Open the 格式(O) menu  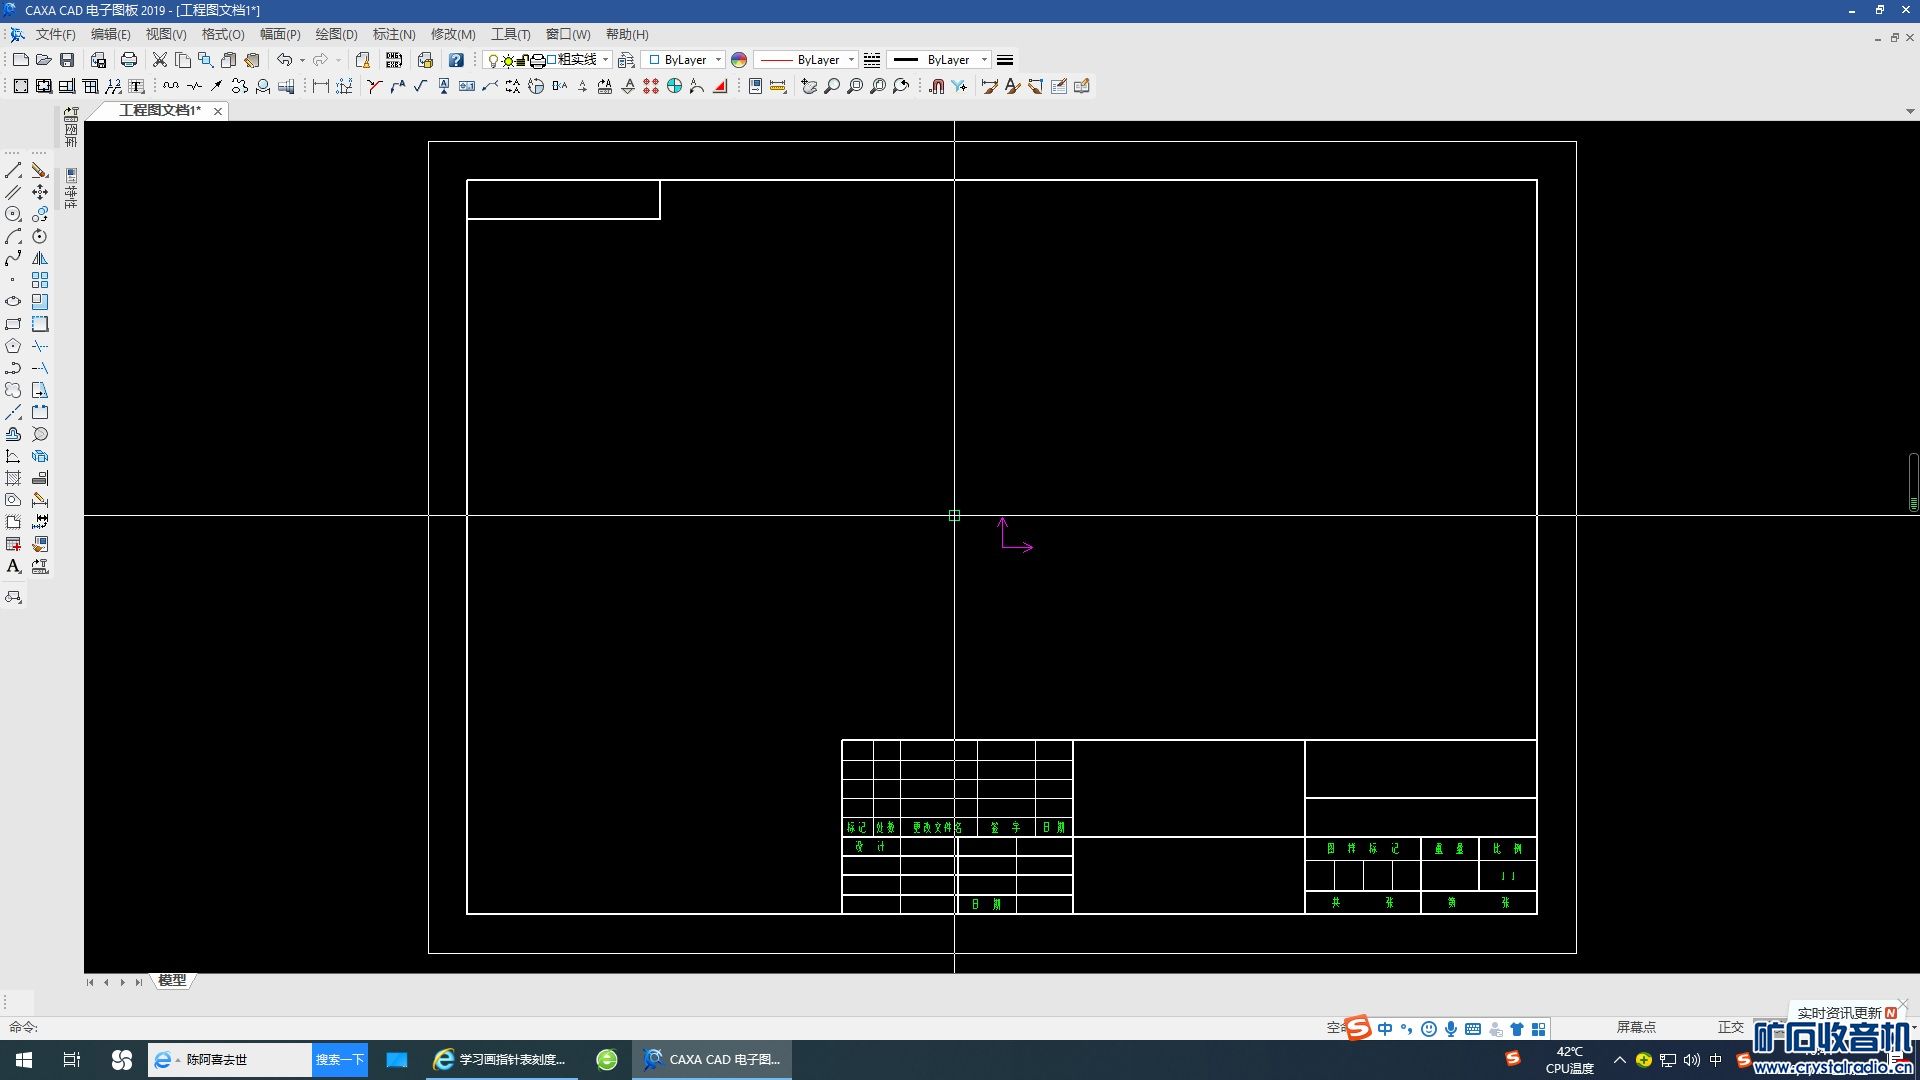click(x=223, y=34)
